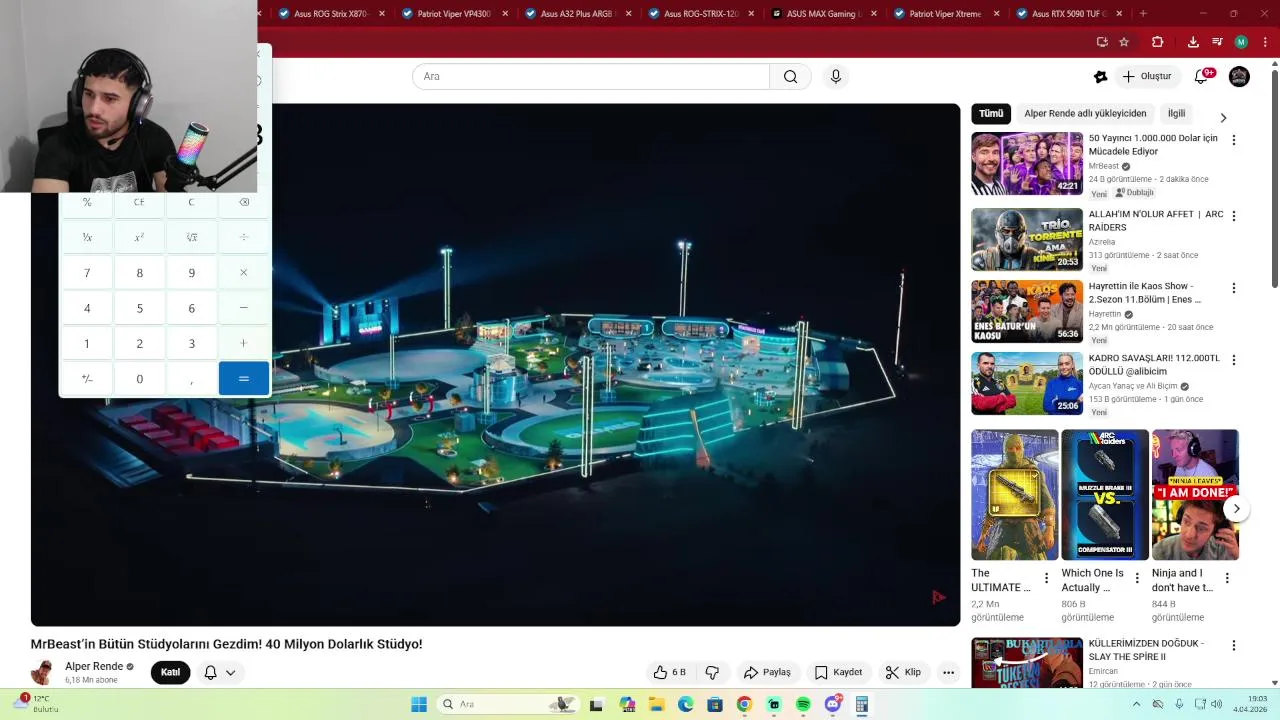This screenshot has width=1280, height=720.
Task: Open new tab with plus button
Action: tap(1143, 14)
